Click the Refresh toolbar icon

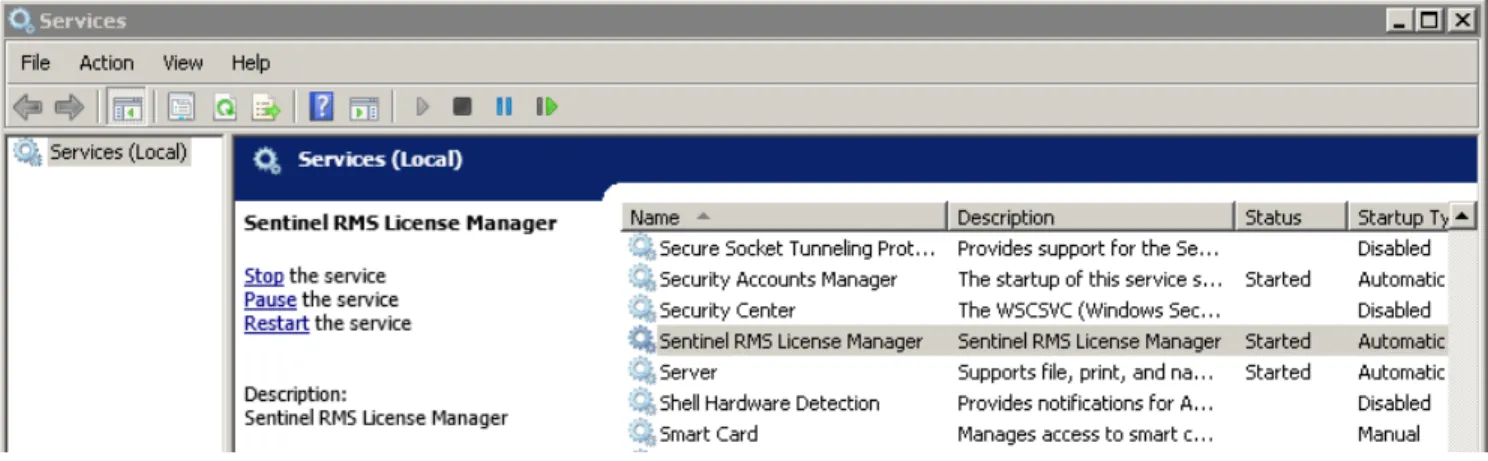(x=224, y=106)
